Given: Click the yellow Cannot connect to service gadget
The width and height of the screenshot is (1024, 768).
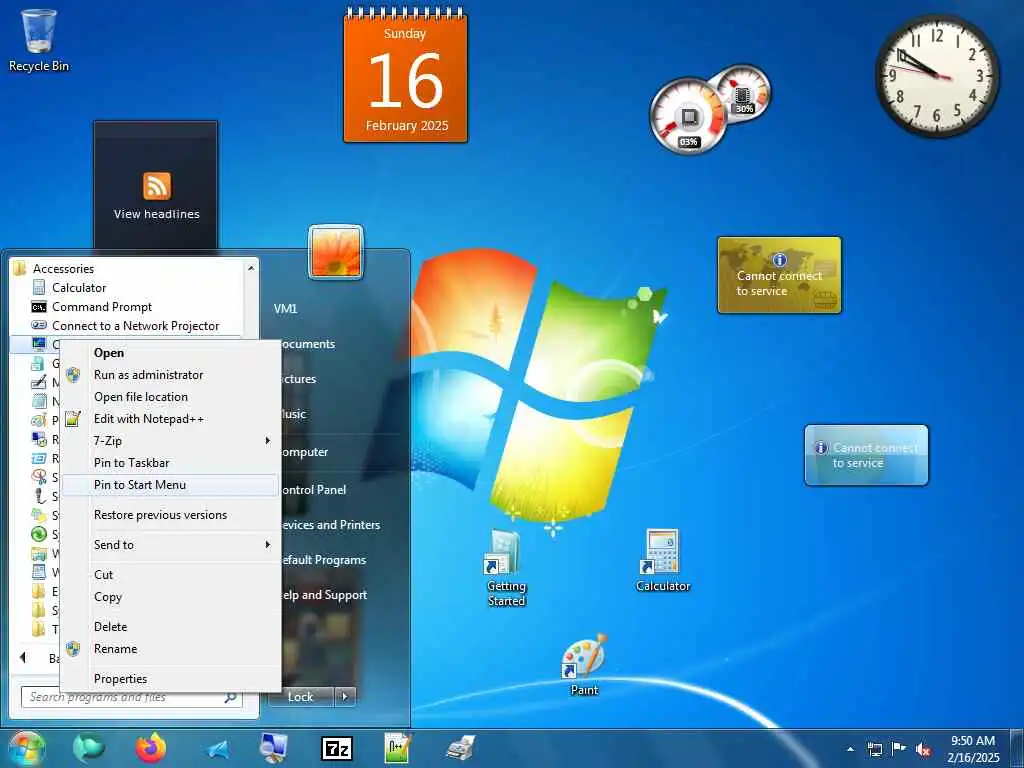Looking at the screenshot, I should (x=779, y=275).
